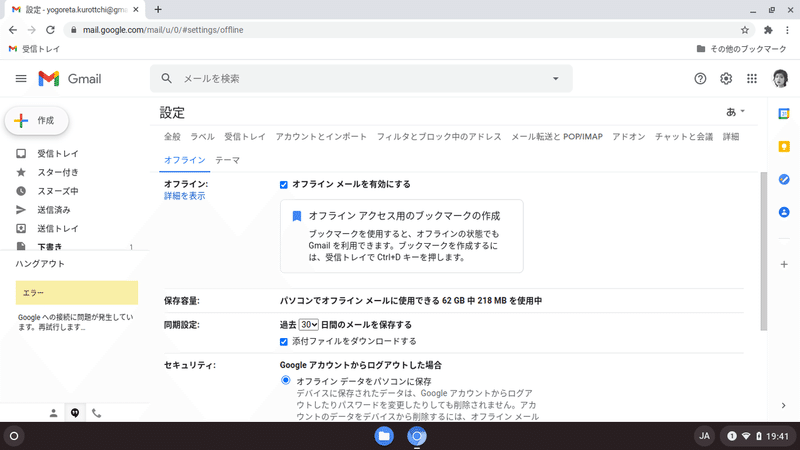The height and width of the screenshot is (450, 800).
Task: Click the search magnifier icon
Action: point(166,79)
